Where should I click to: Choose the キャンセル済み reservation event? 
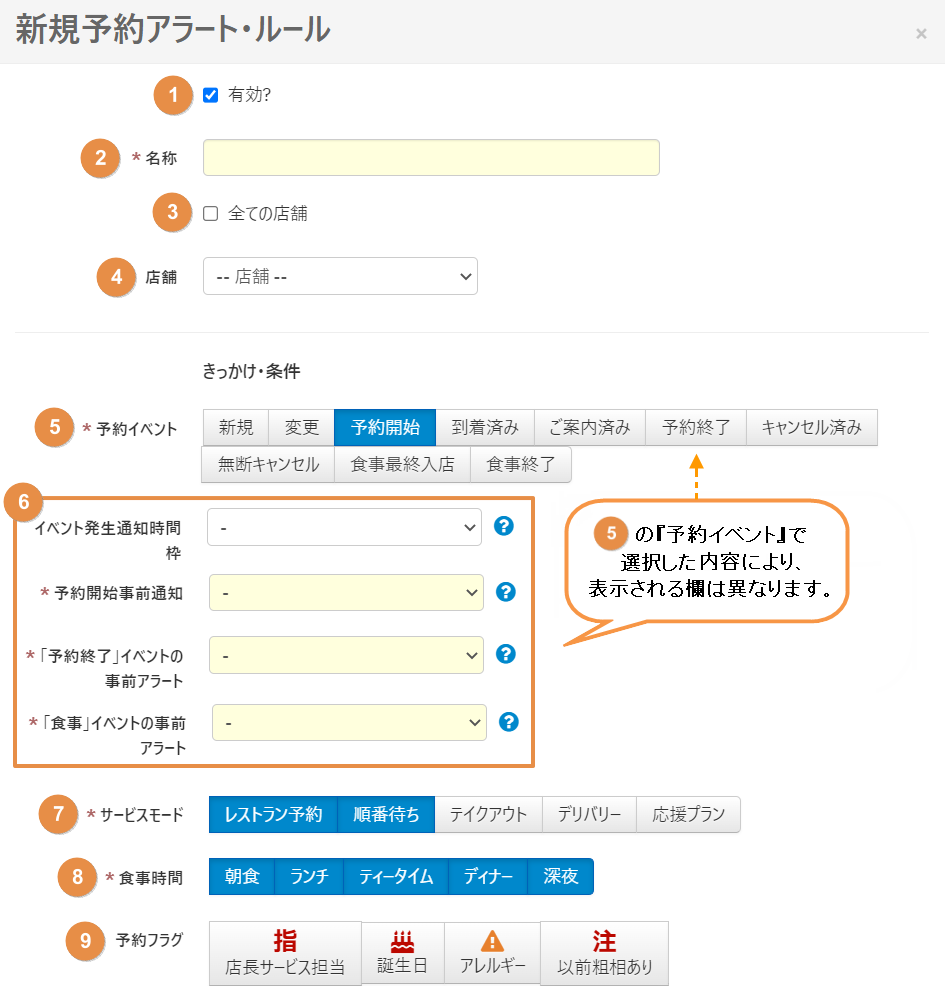(x=811, y=428)
